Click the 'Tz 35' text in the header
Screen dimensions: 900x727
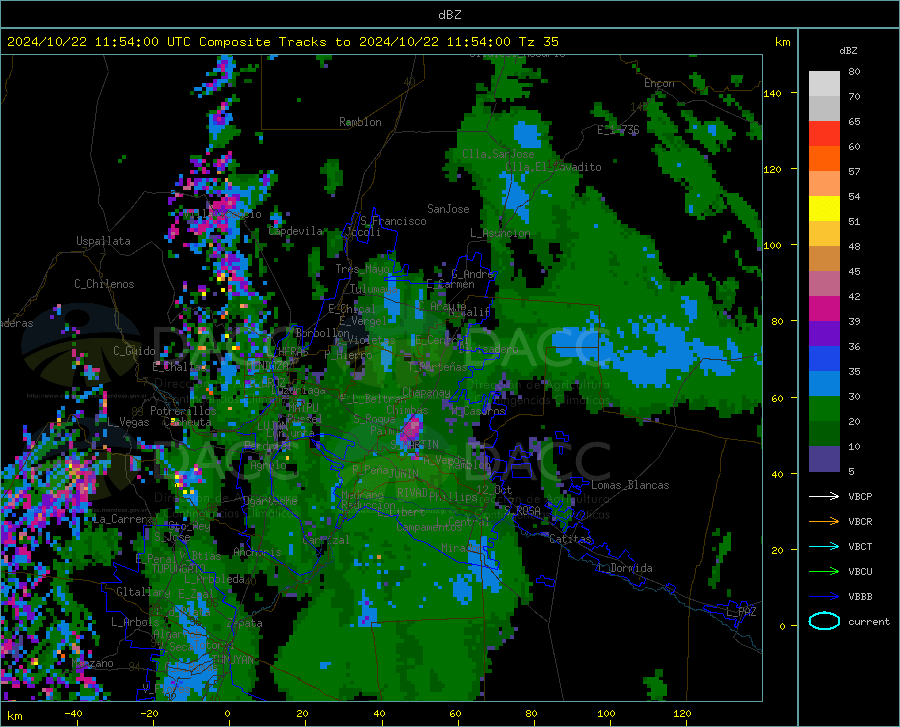click(x=538, y=42)
